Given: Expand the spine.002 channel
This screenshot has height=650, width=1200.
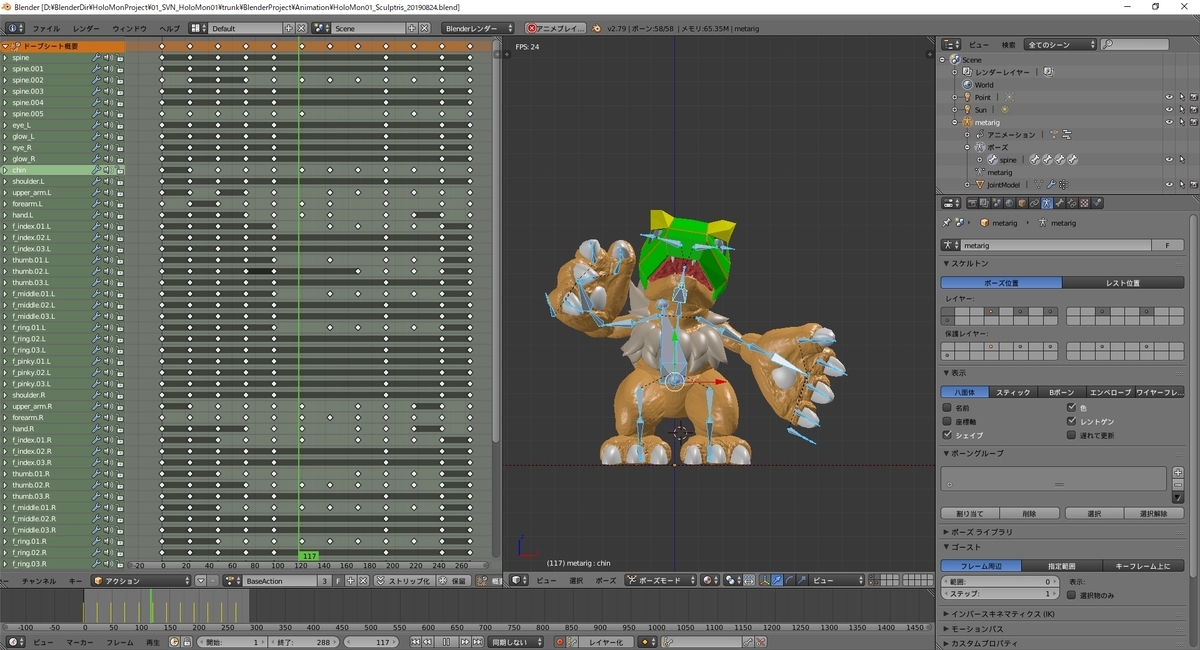Looking at the screenshot, I should [x=5, y=80].
